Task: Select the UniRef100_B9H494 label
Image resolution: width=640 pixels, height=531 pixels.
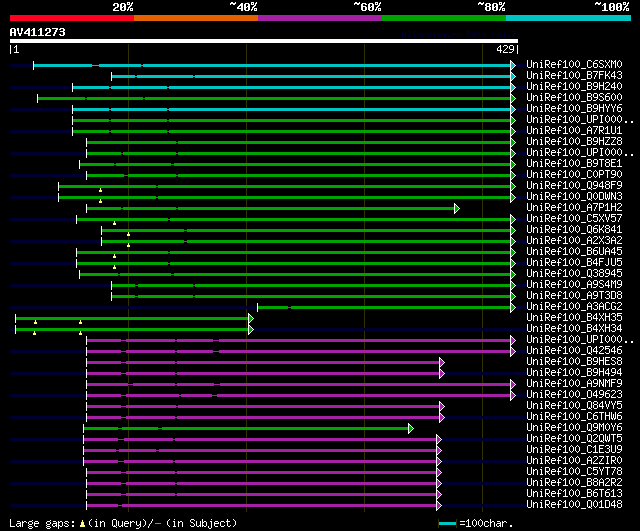Action: (574, 373)
